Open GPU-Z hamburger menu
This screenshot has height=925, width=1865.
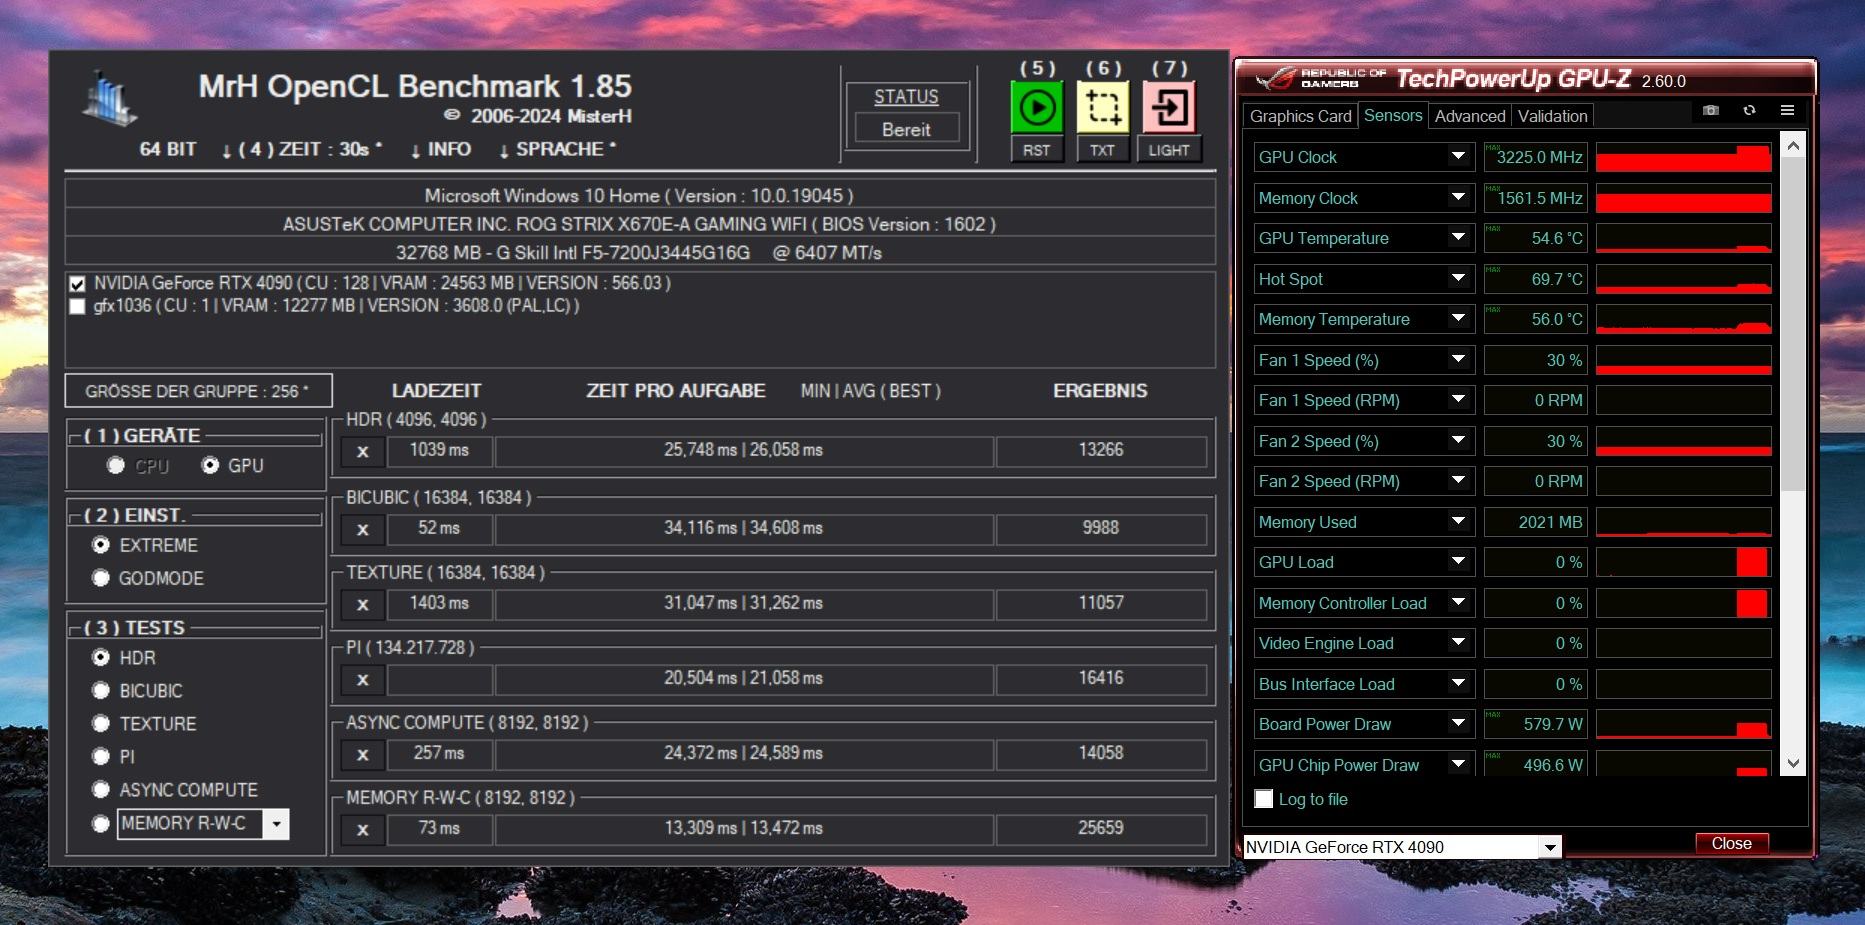1787,110
